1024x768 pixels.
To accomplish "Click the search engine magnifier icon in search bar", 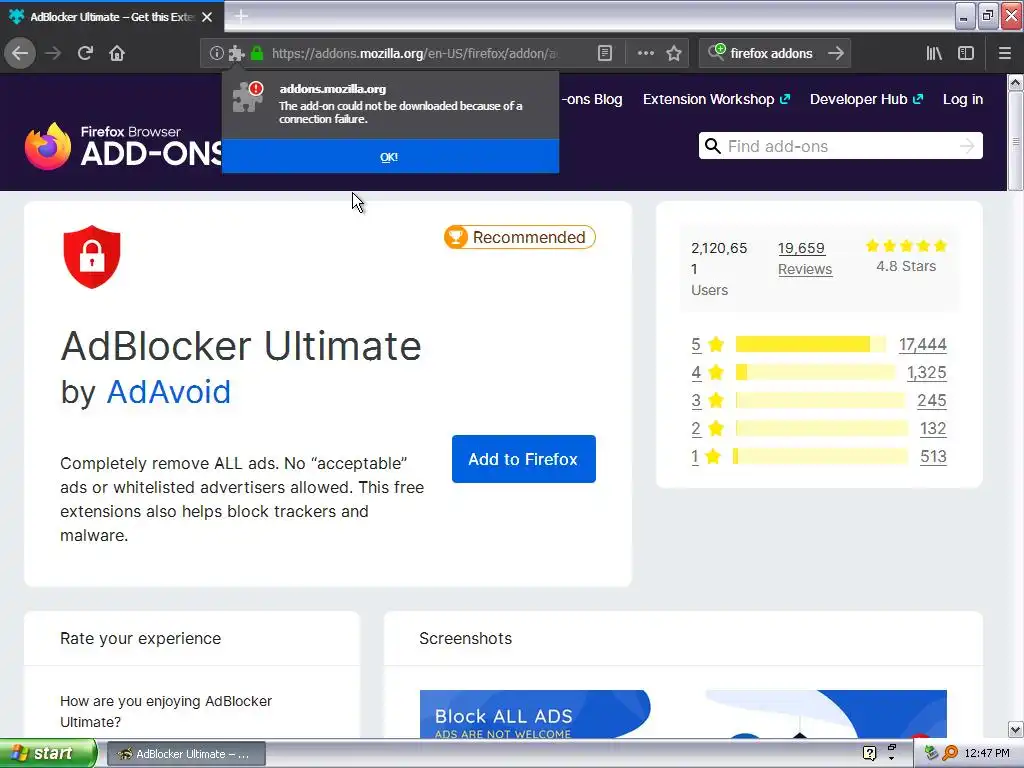I will 716,52.
